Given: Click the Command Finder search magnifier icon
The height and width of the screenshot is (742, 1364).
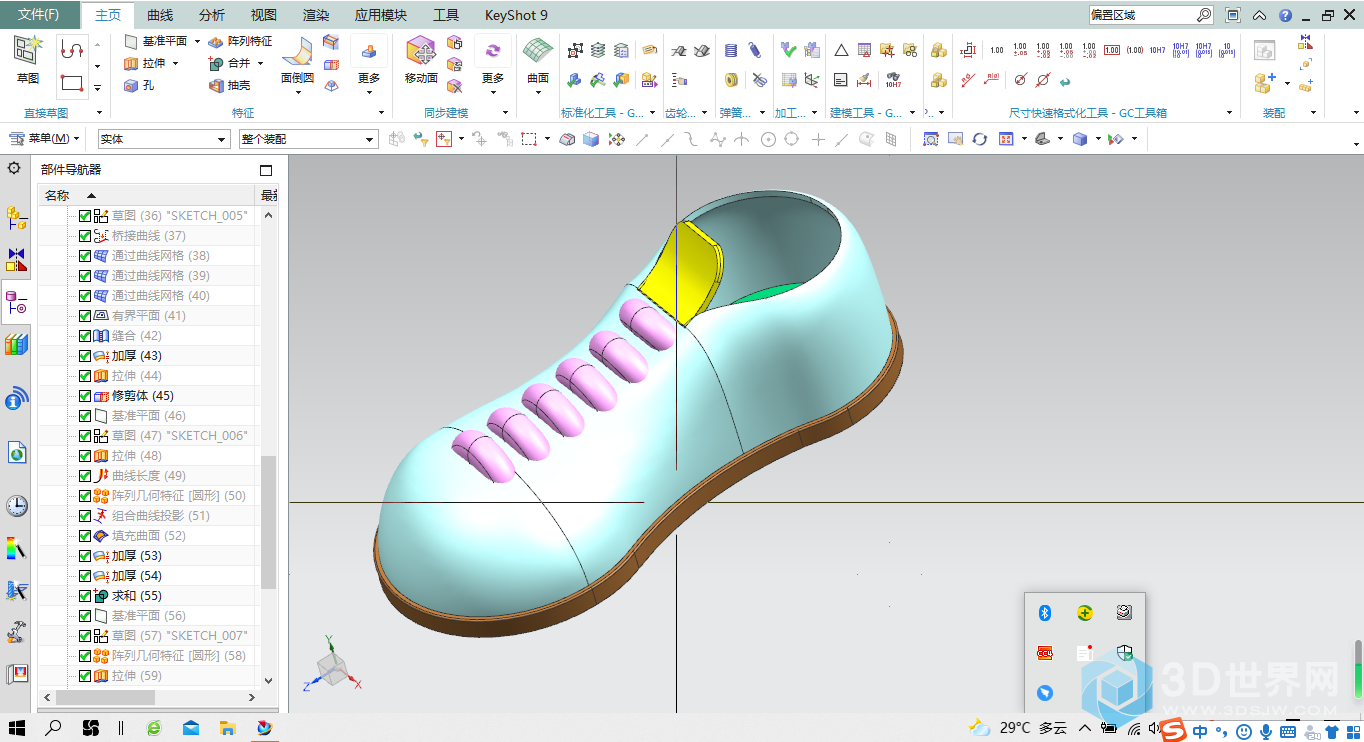Looking at the screenshot, I should [1204, 15].
